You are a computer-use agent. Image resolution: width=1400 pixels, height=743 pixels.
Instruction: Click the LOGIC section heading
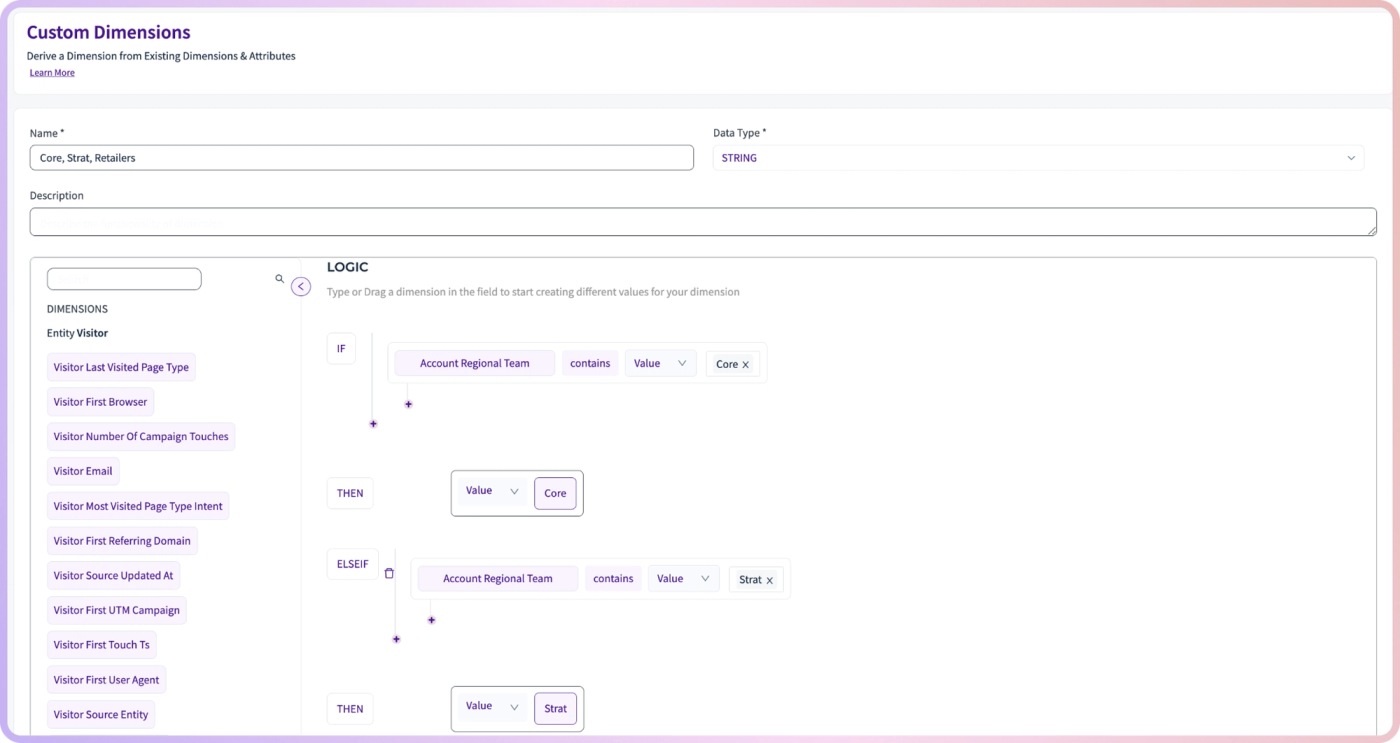coord(347,267)
